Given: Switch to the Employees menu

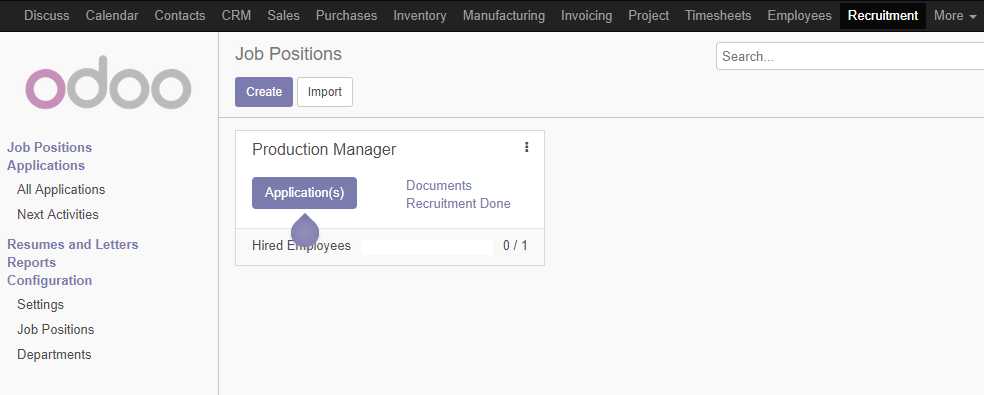Looking at the screenshot, I should (799, 16).
